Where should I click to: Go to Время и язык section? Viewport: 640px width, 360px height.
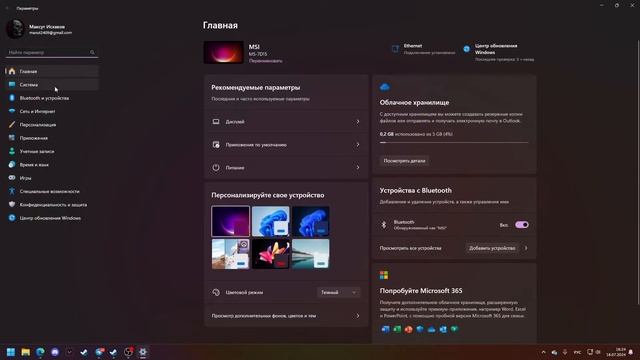coord(52,164)
